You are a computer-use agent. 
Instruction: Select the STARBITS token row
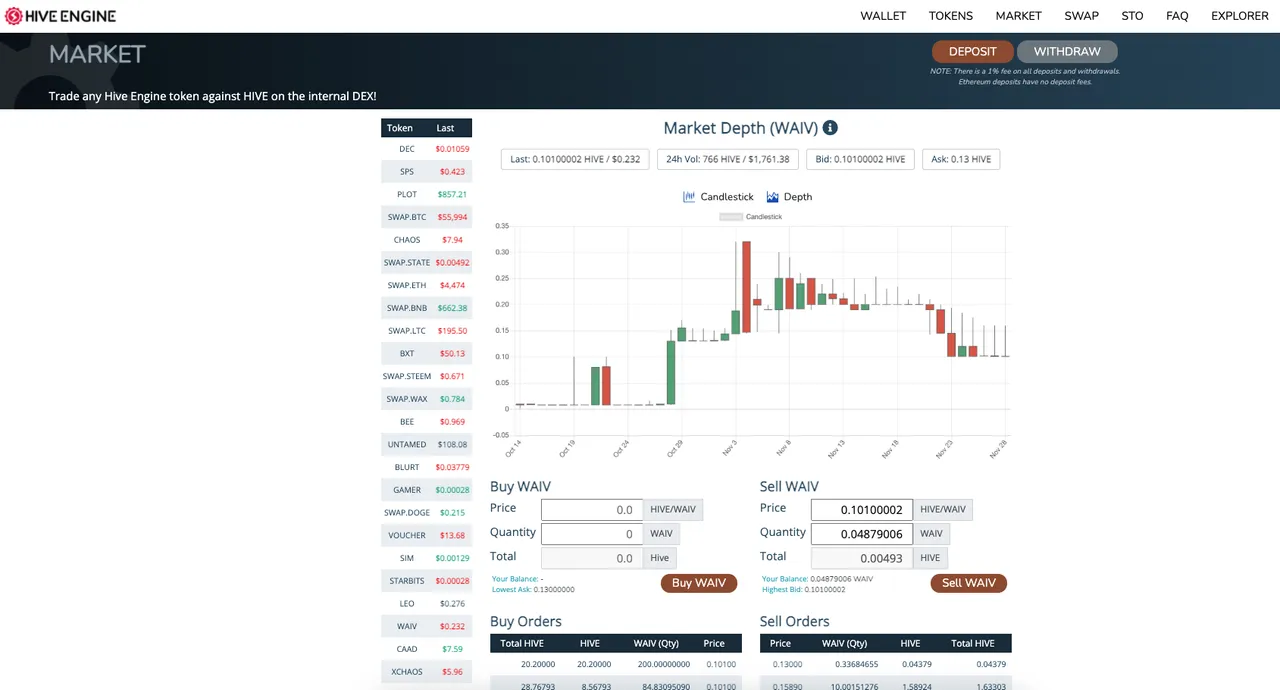(426, 581)
